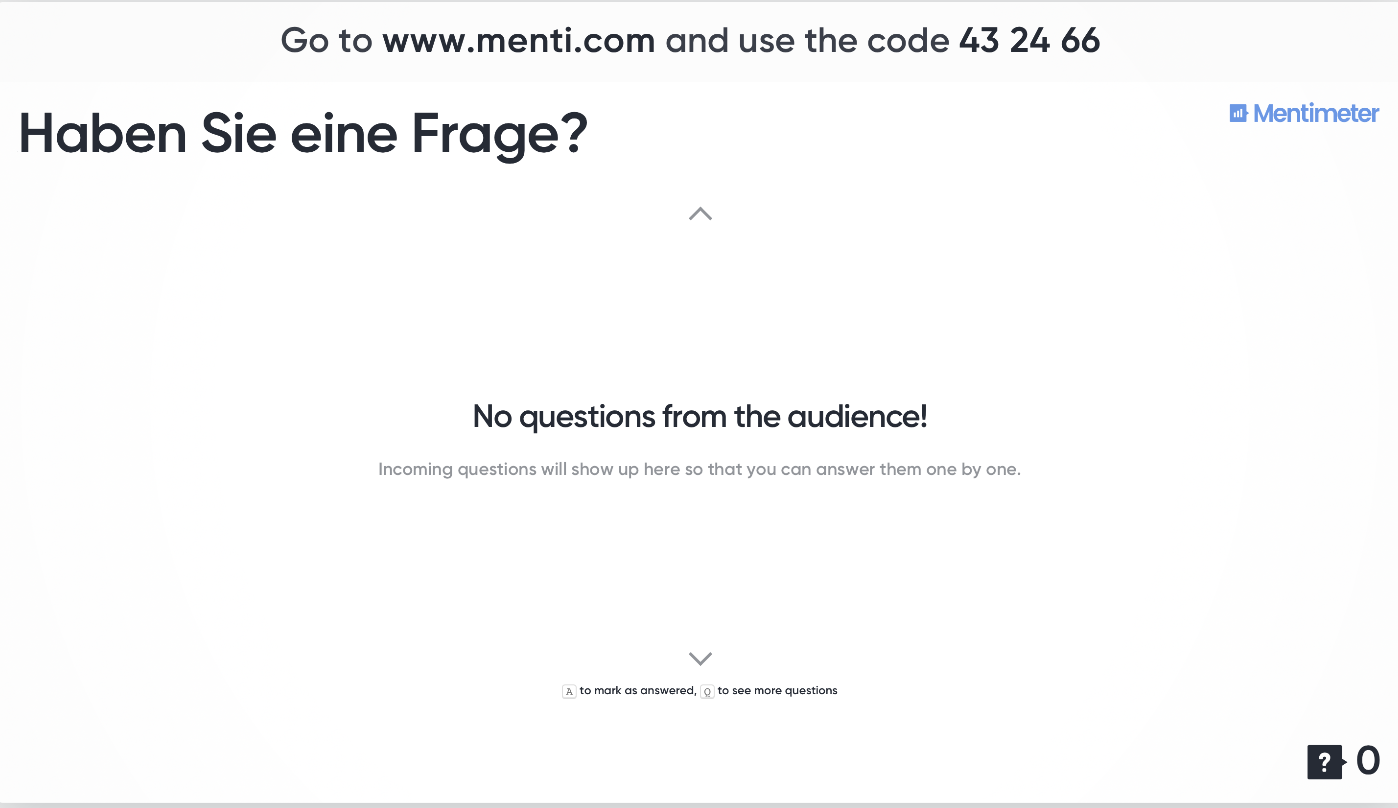The image size is (1398, 808).
Task: Click the word "Haben" in the title
Action: click(102, 134)
